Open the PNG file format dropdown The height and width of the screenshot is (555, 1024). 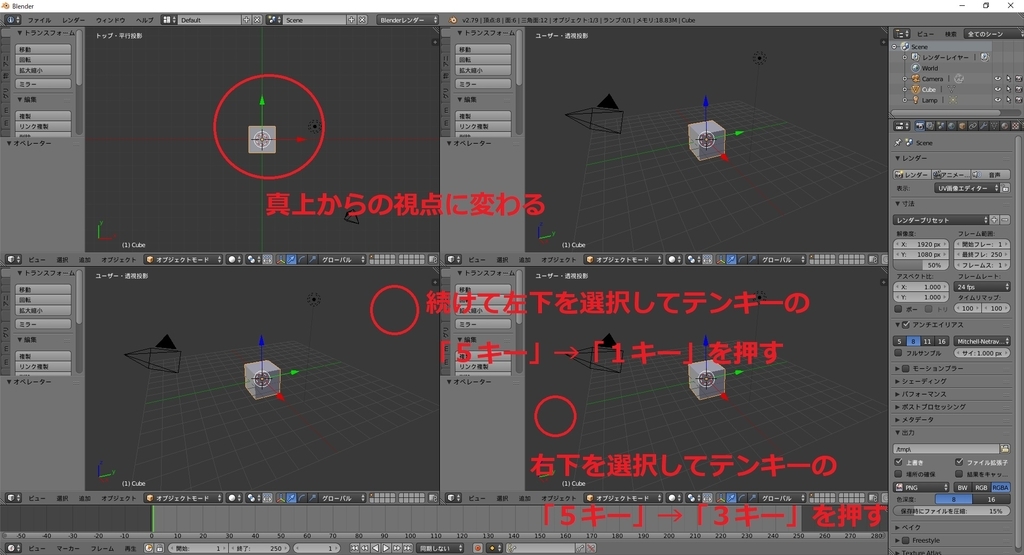coord(921,487)
